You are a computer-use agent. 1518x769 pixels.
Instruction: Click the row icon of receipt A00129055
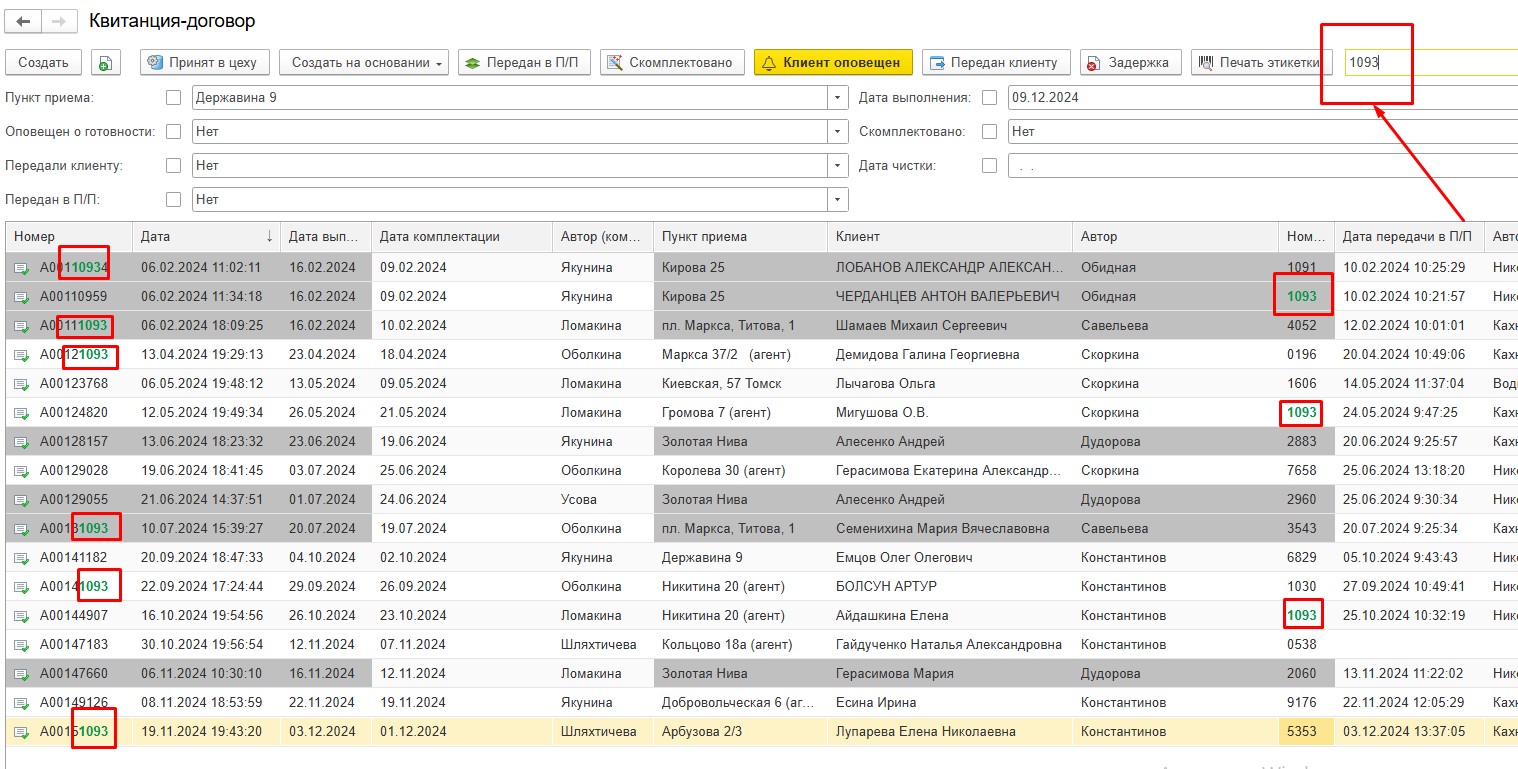(21, 500)
